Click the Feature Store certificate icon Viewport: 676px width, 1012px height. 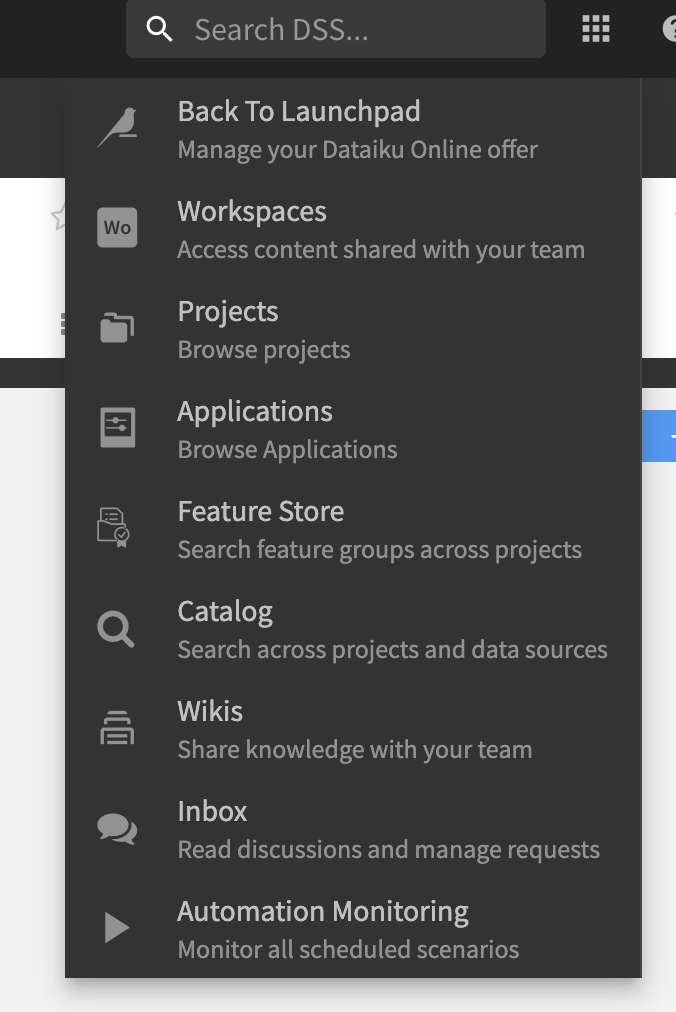point(114,527)
